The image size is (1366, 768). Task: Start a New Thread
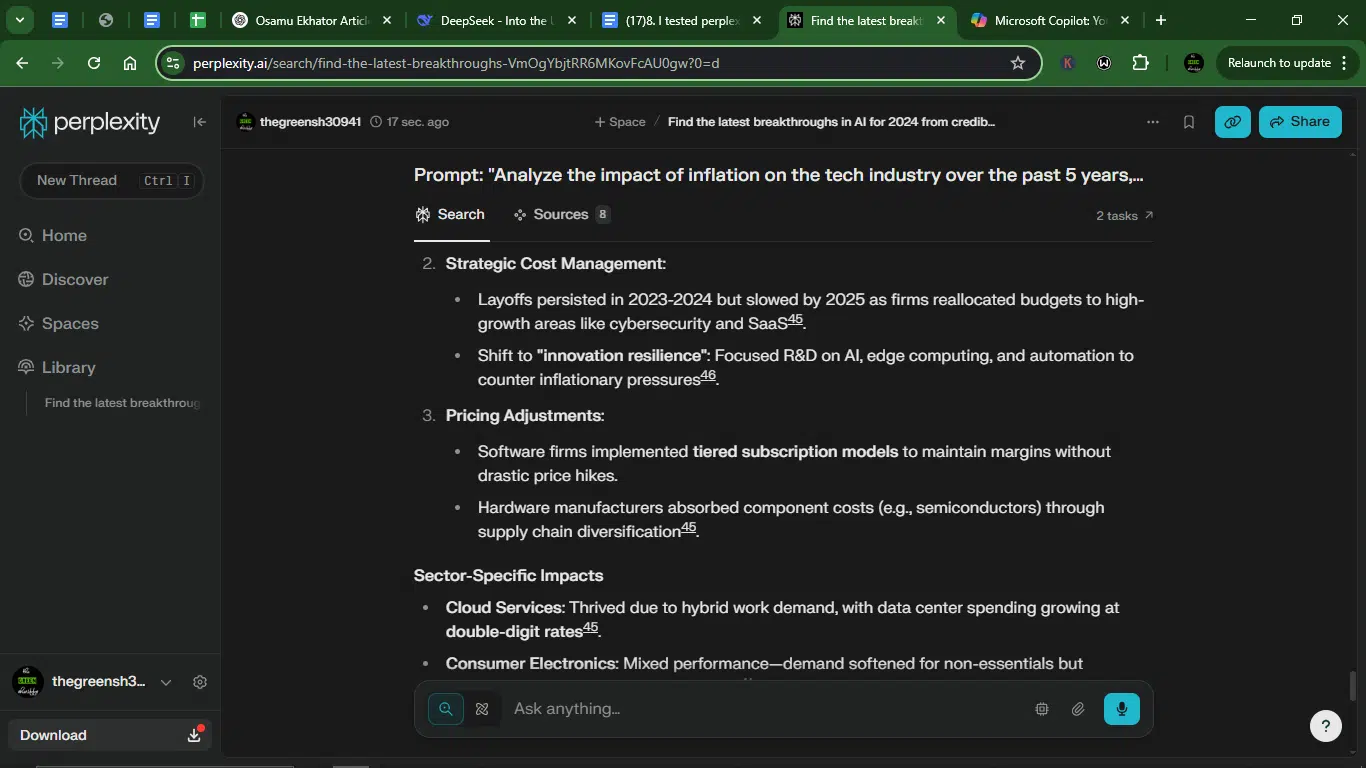pos(112,181)
